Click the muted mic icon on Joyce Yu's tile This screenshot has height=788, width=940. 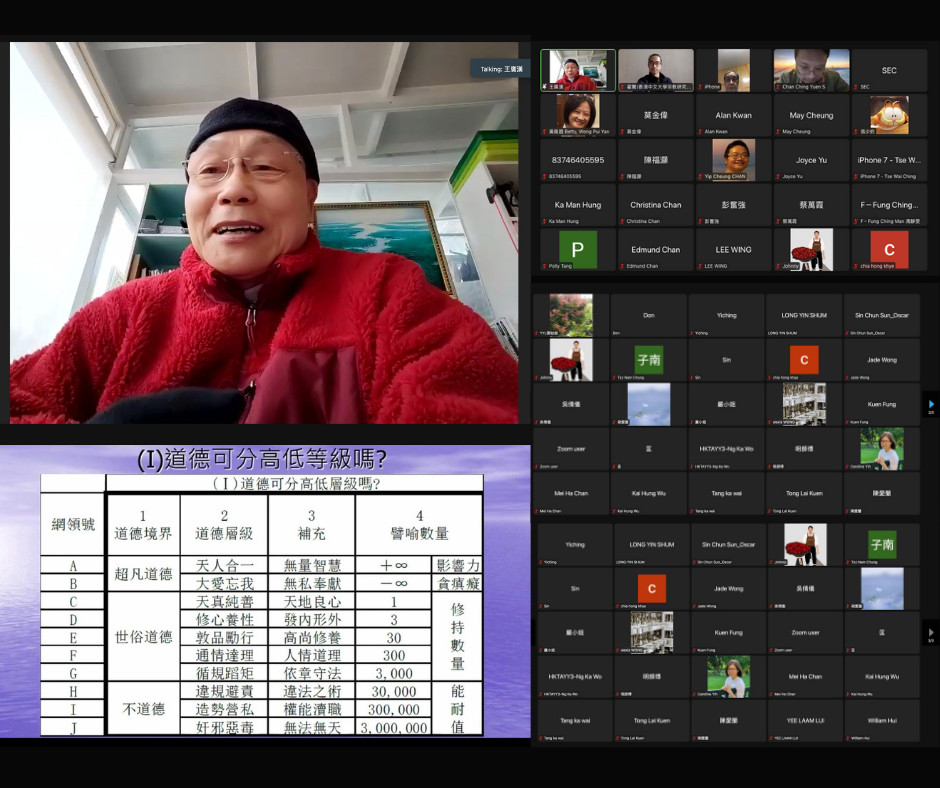(x=778, y=176)
